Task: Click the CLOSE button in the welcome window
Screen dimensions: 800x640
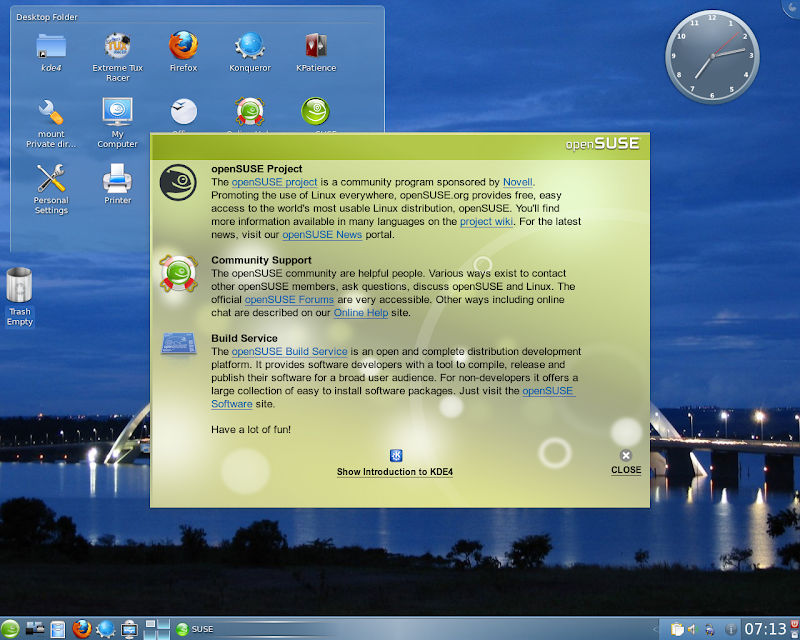Action: click(626, 463)
